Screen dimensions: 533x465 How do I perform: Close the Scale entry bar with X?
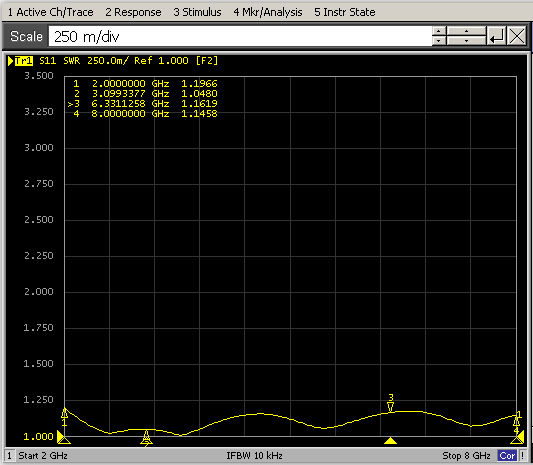tap(517, 36)
